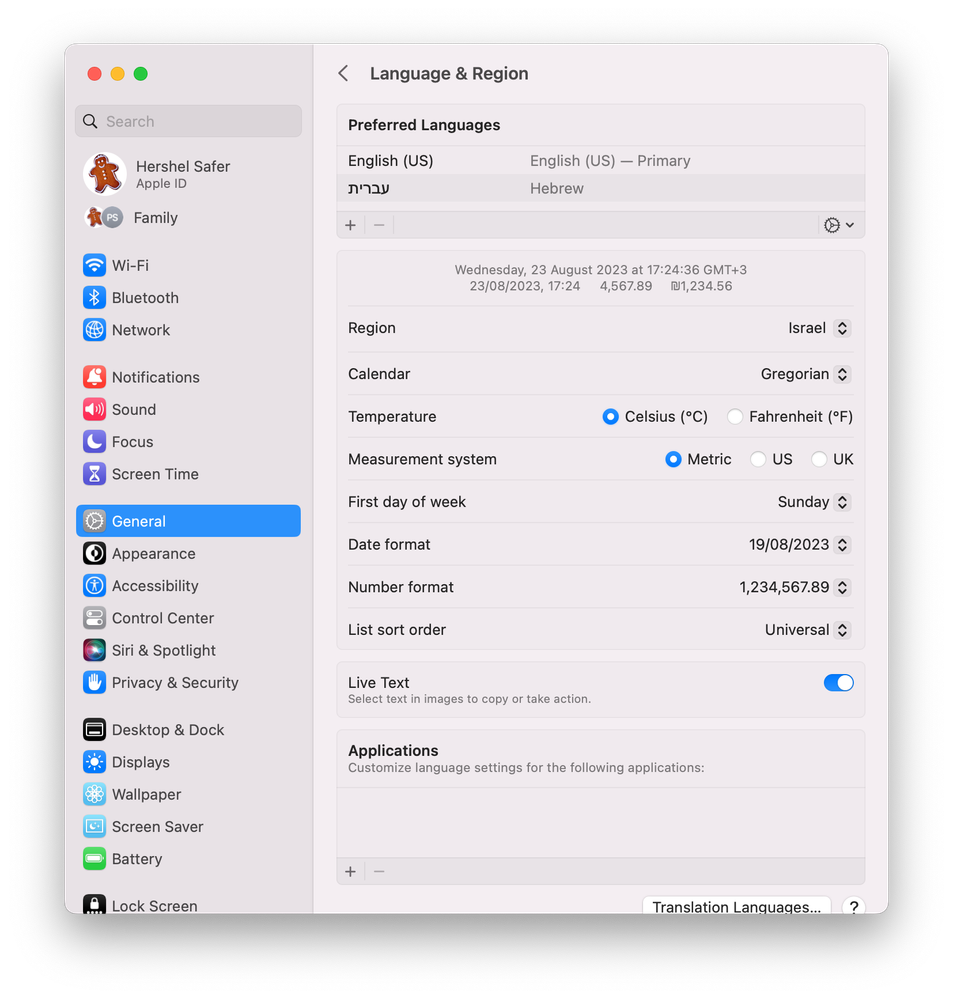Select the Battery icon
The image size is (953, 999).
94,859
